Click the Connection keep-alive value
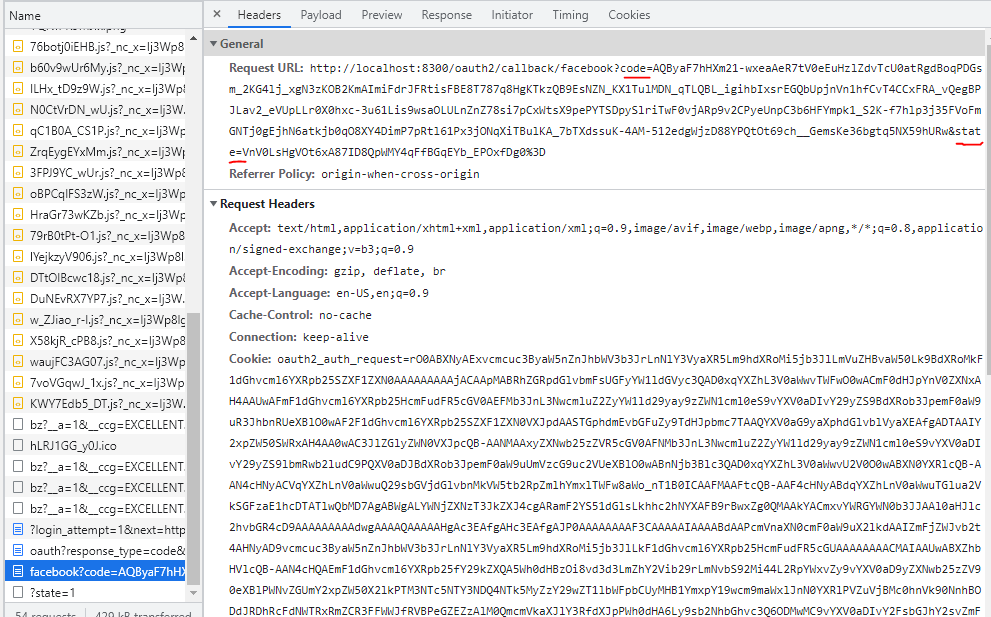Viewport: 991px width, 617px height. coord(336,337)
